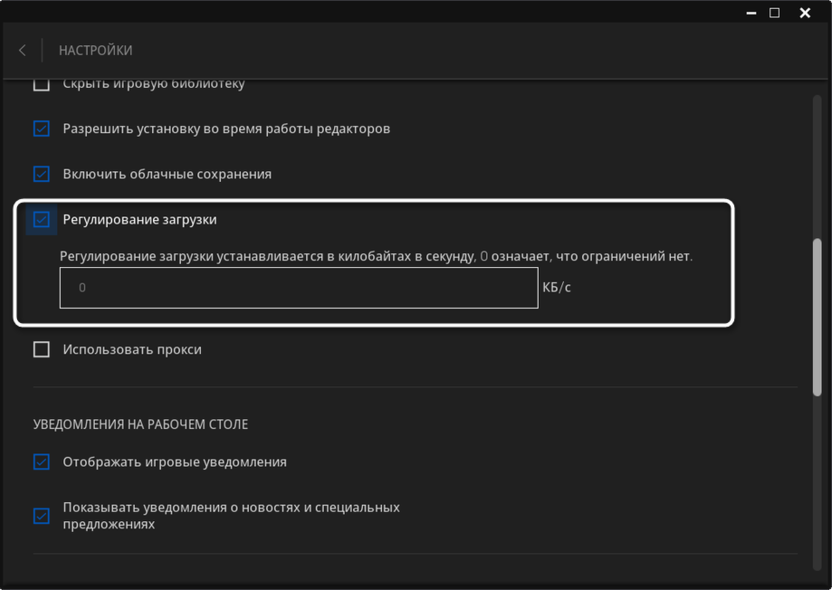The width and height of the screenshot is (832, 590).
Task: Click the КБ/с download limit input field
Action: pyautogui.click(x=298, y=288)
